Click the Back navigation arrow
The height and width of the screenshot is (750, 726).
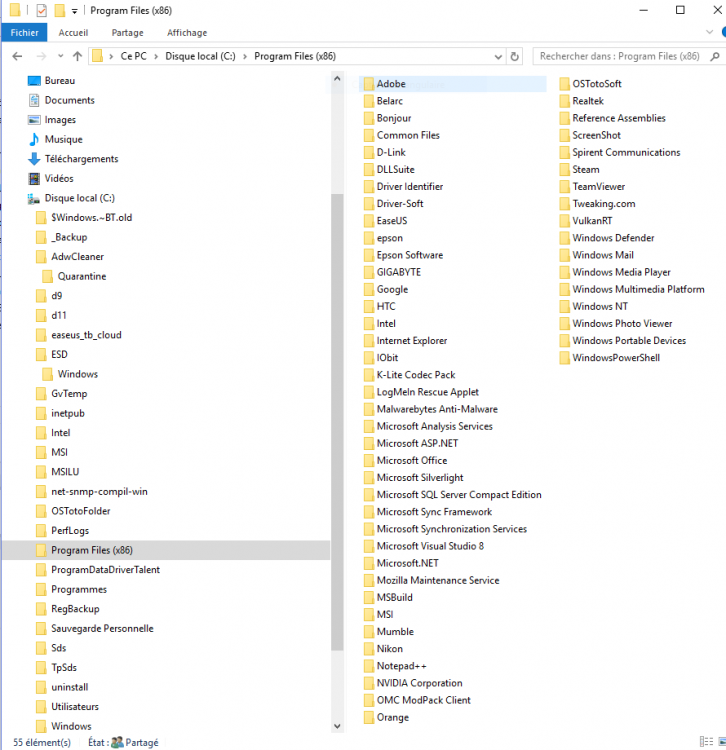(x=17, y=56)
